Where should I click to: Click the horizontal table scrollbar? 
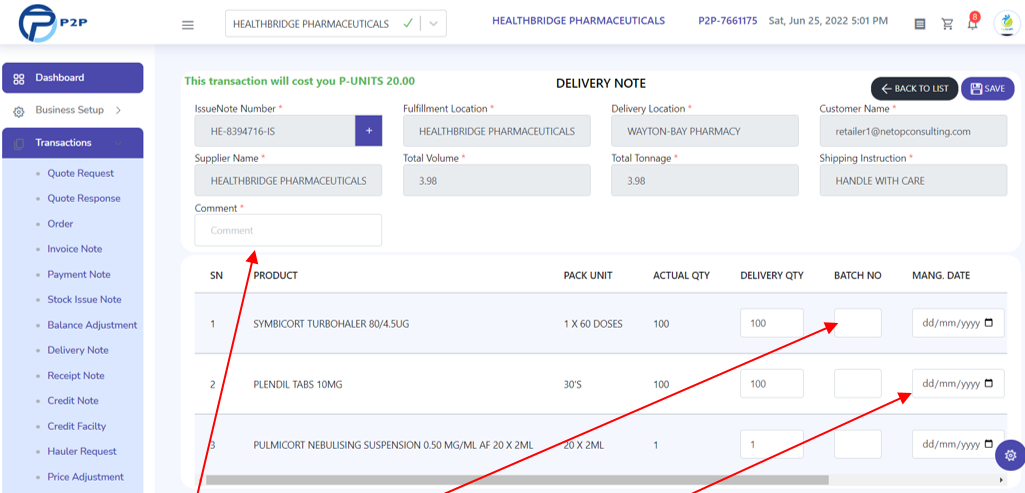coord(517,480)
